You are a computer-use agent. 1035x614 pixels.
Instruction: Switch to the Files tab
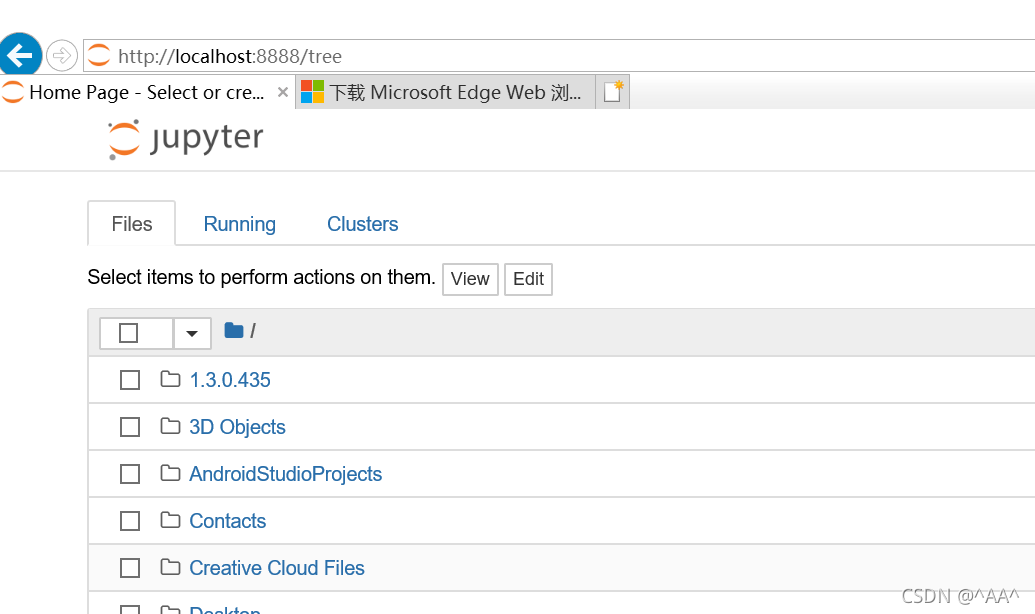point(131,224)
